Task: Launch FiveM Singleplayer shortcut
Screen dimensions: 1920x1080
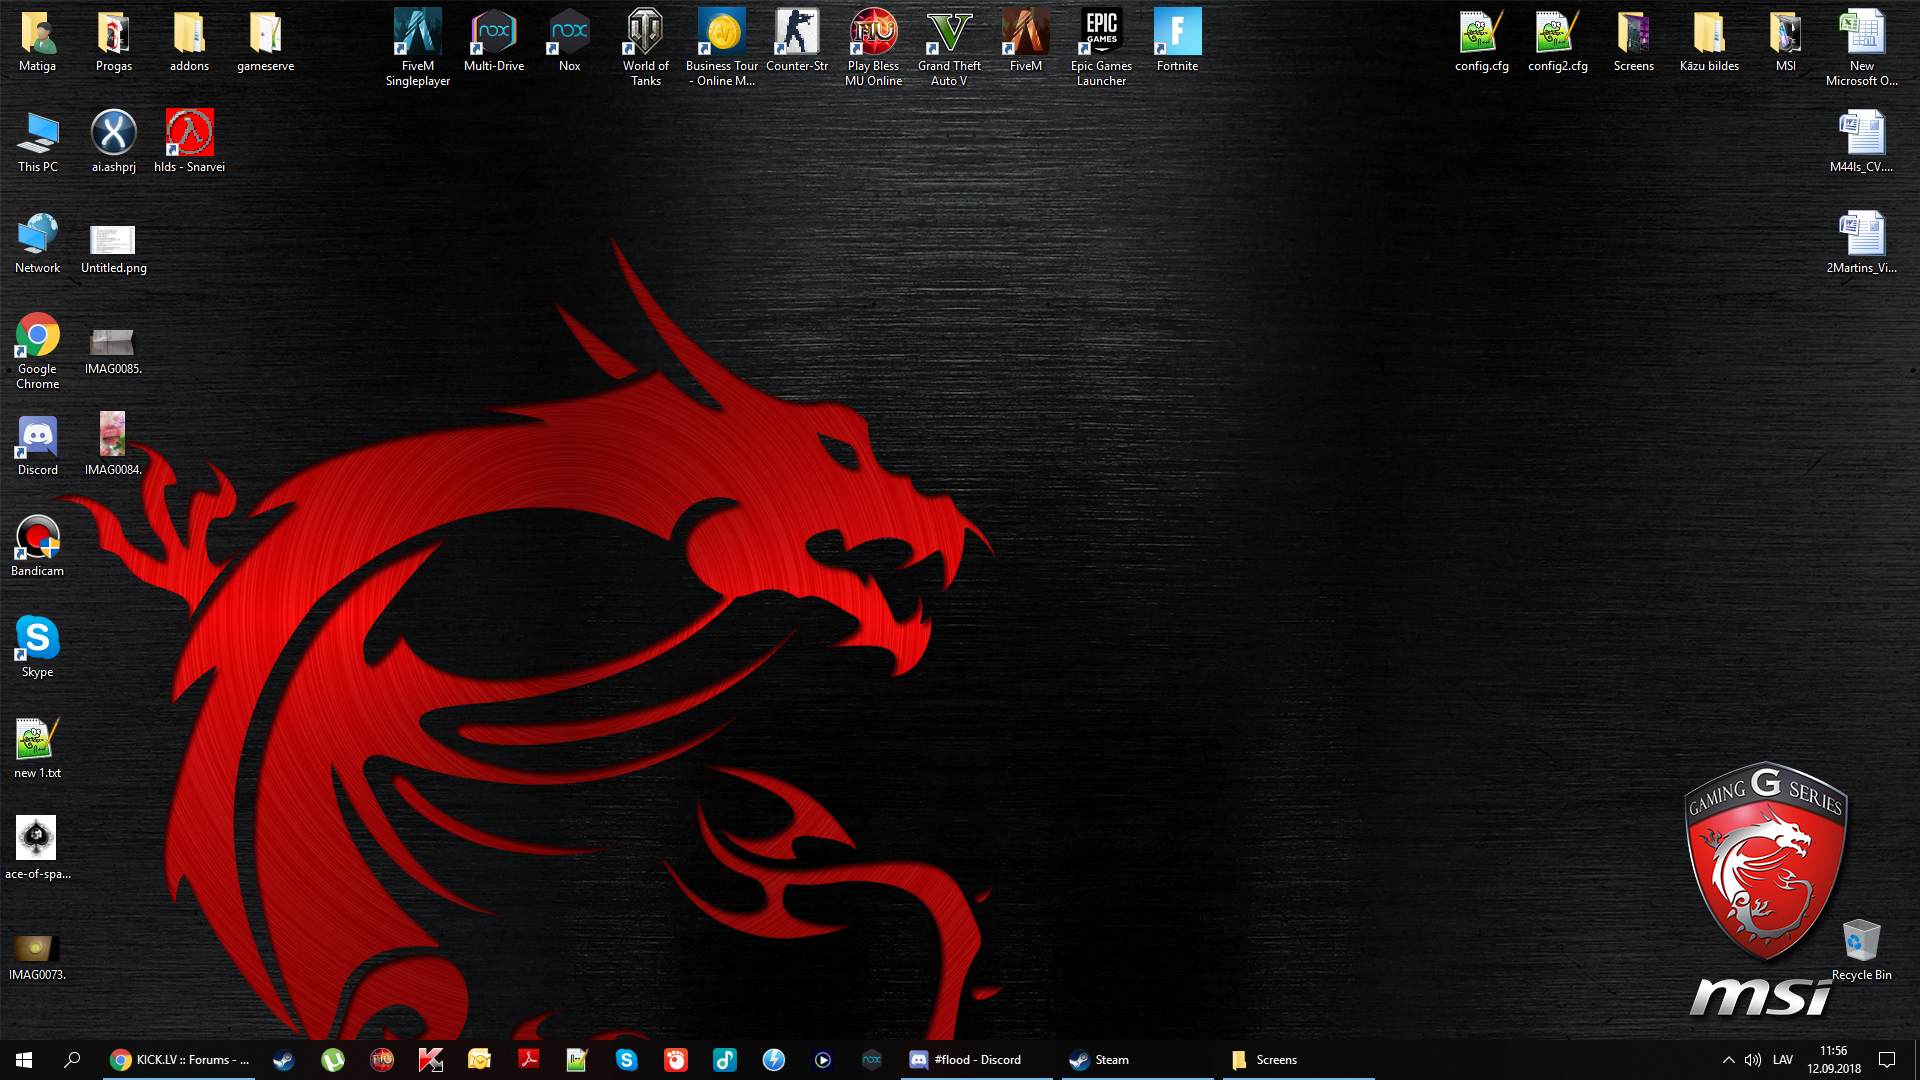Action: point(418,48)
